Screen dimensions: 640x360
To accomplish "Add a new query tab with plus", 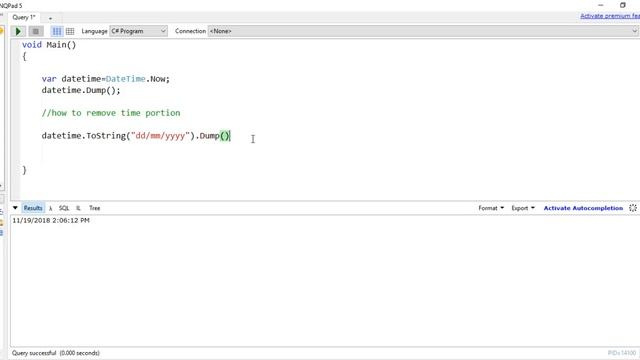I will [x=50, y=18].
